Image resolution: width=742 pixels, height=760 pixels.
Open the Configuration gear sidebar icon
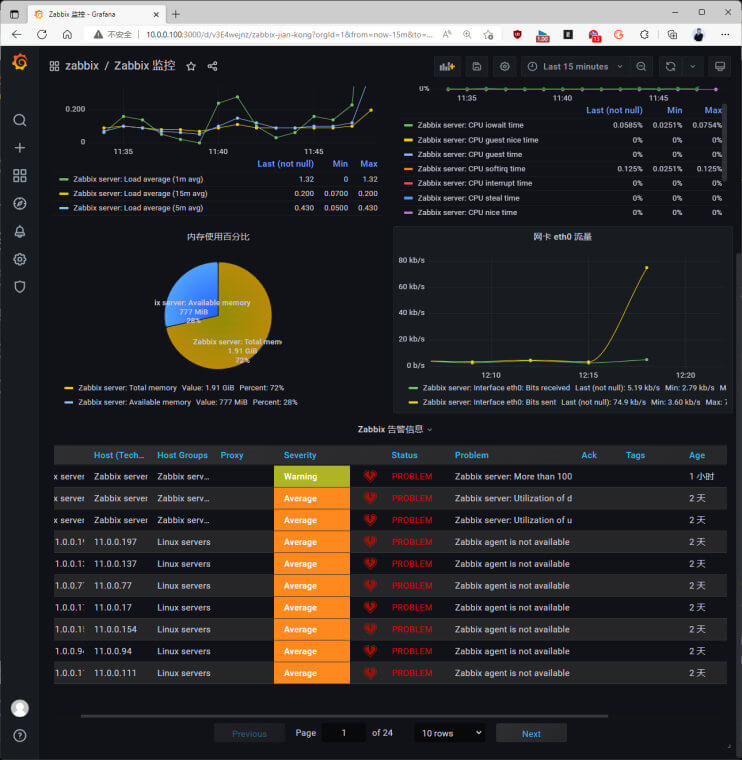(x=19, y=259)
